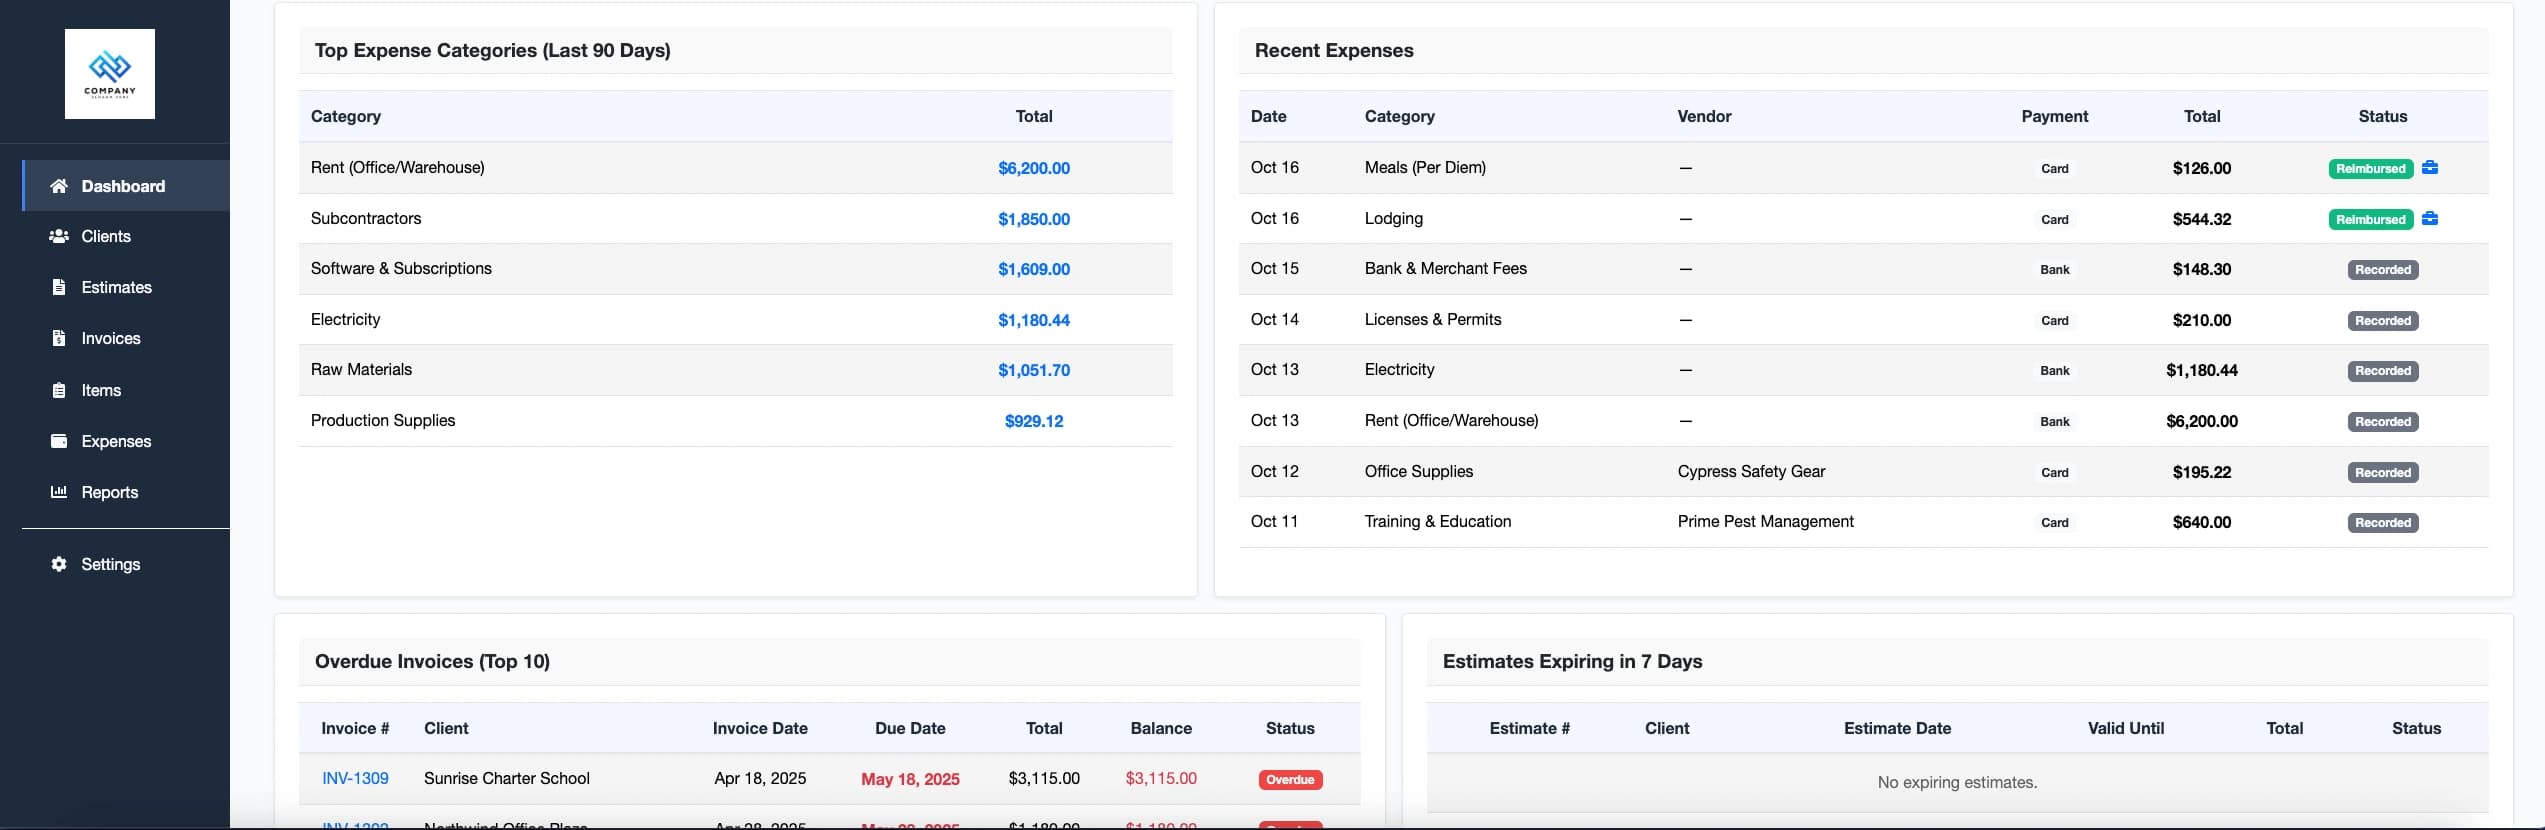Click the company logo in sidebar
The width and height of the screenshot is (2545, 830).
tap(110, 74)
